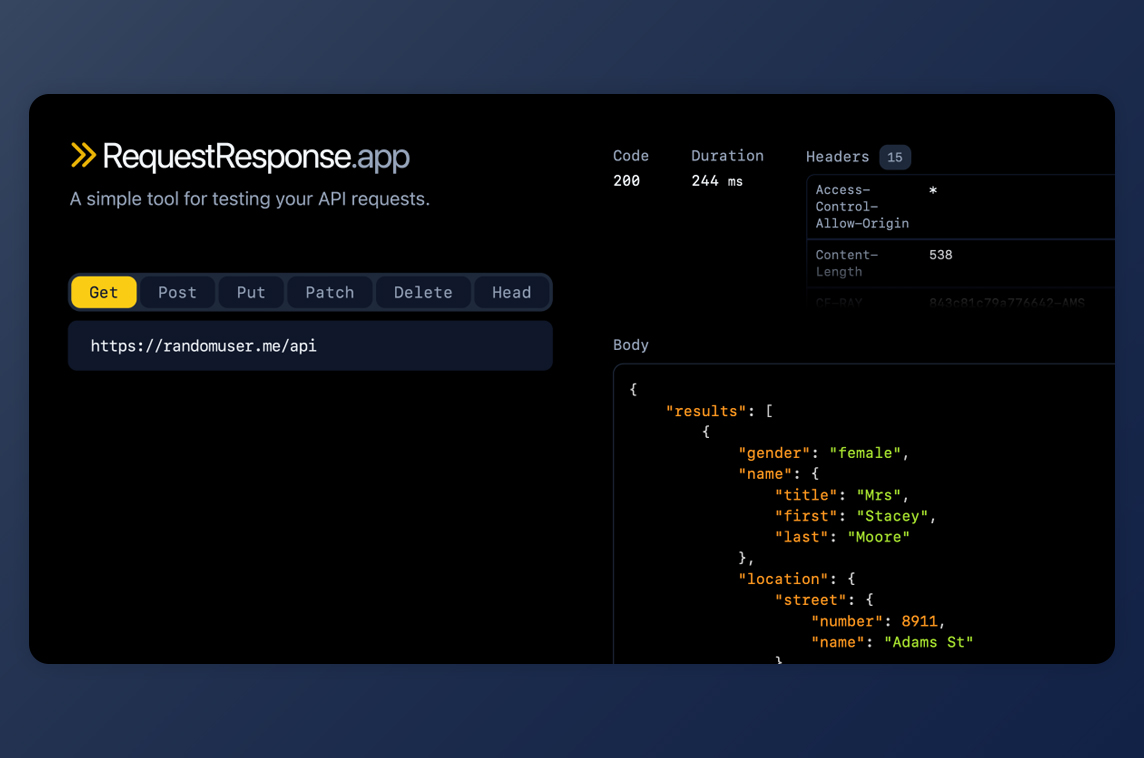Viewport: 1144px width, 758px height.
Task: Click the "Adams St" street name value
Action: tap(929, 643)
